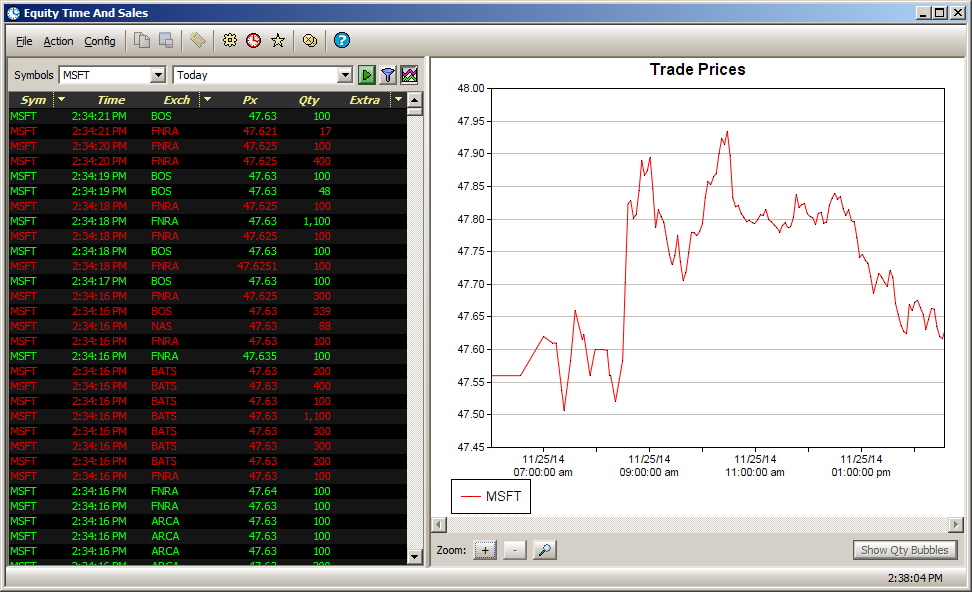Open the filter funnel icon
Viewport: 972px width, 592px height.
coord(388,75)
